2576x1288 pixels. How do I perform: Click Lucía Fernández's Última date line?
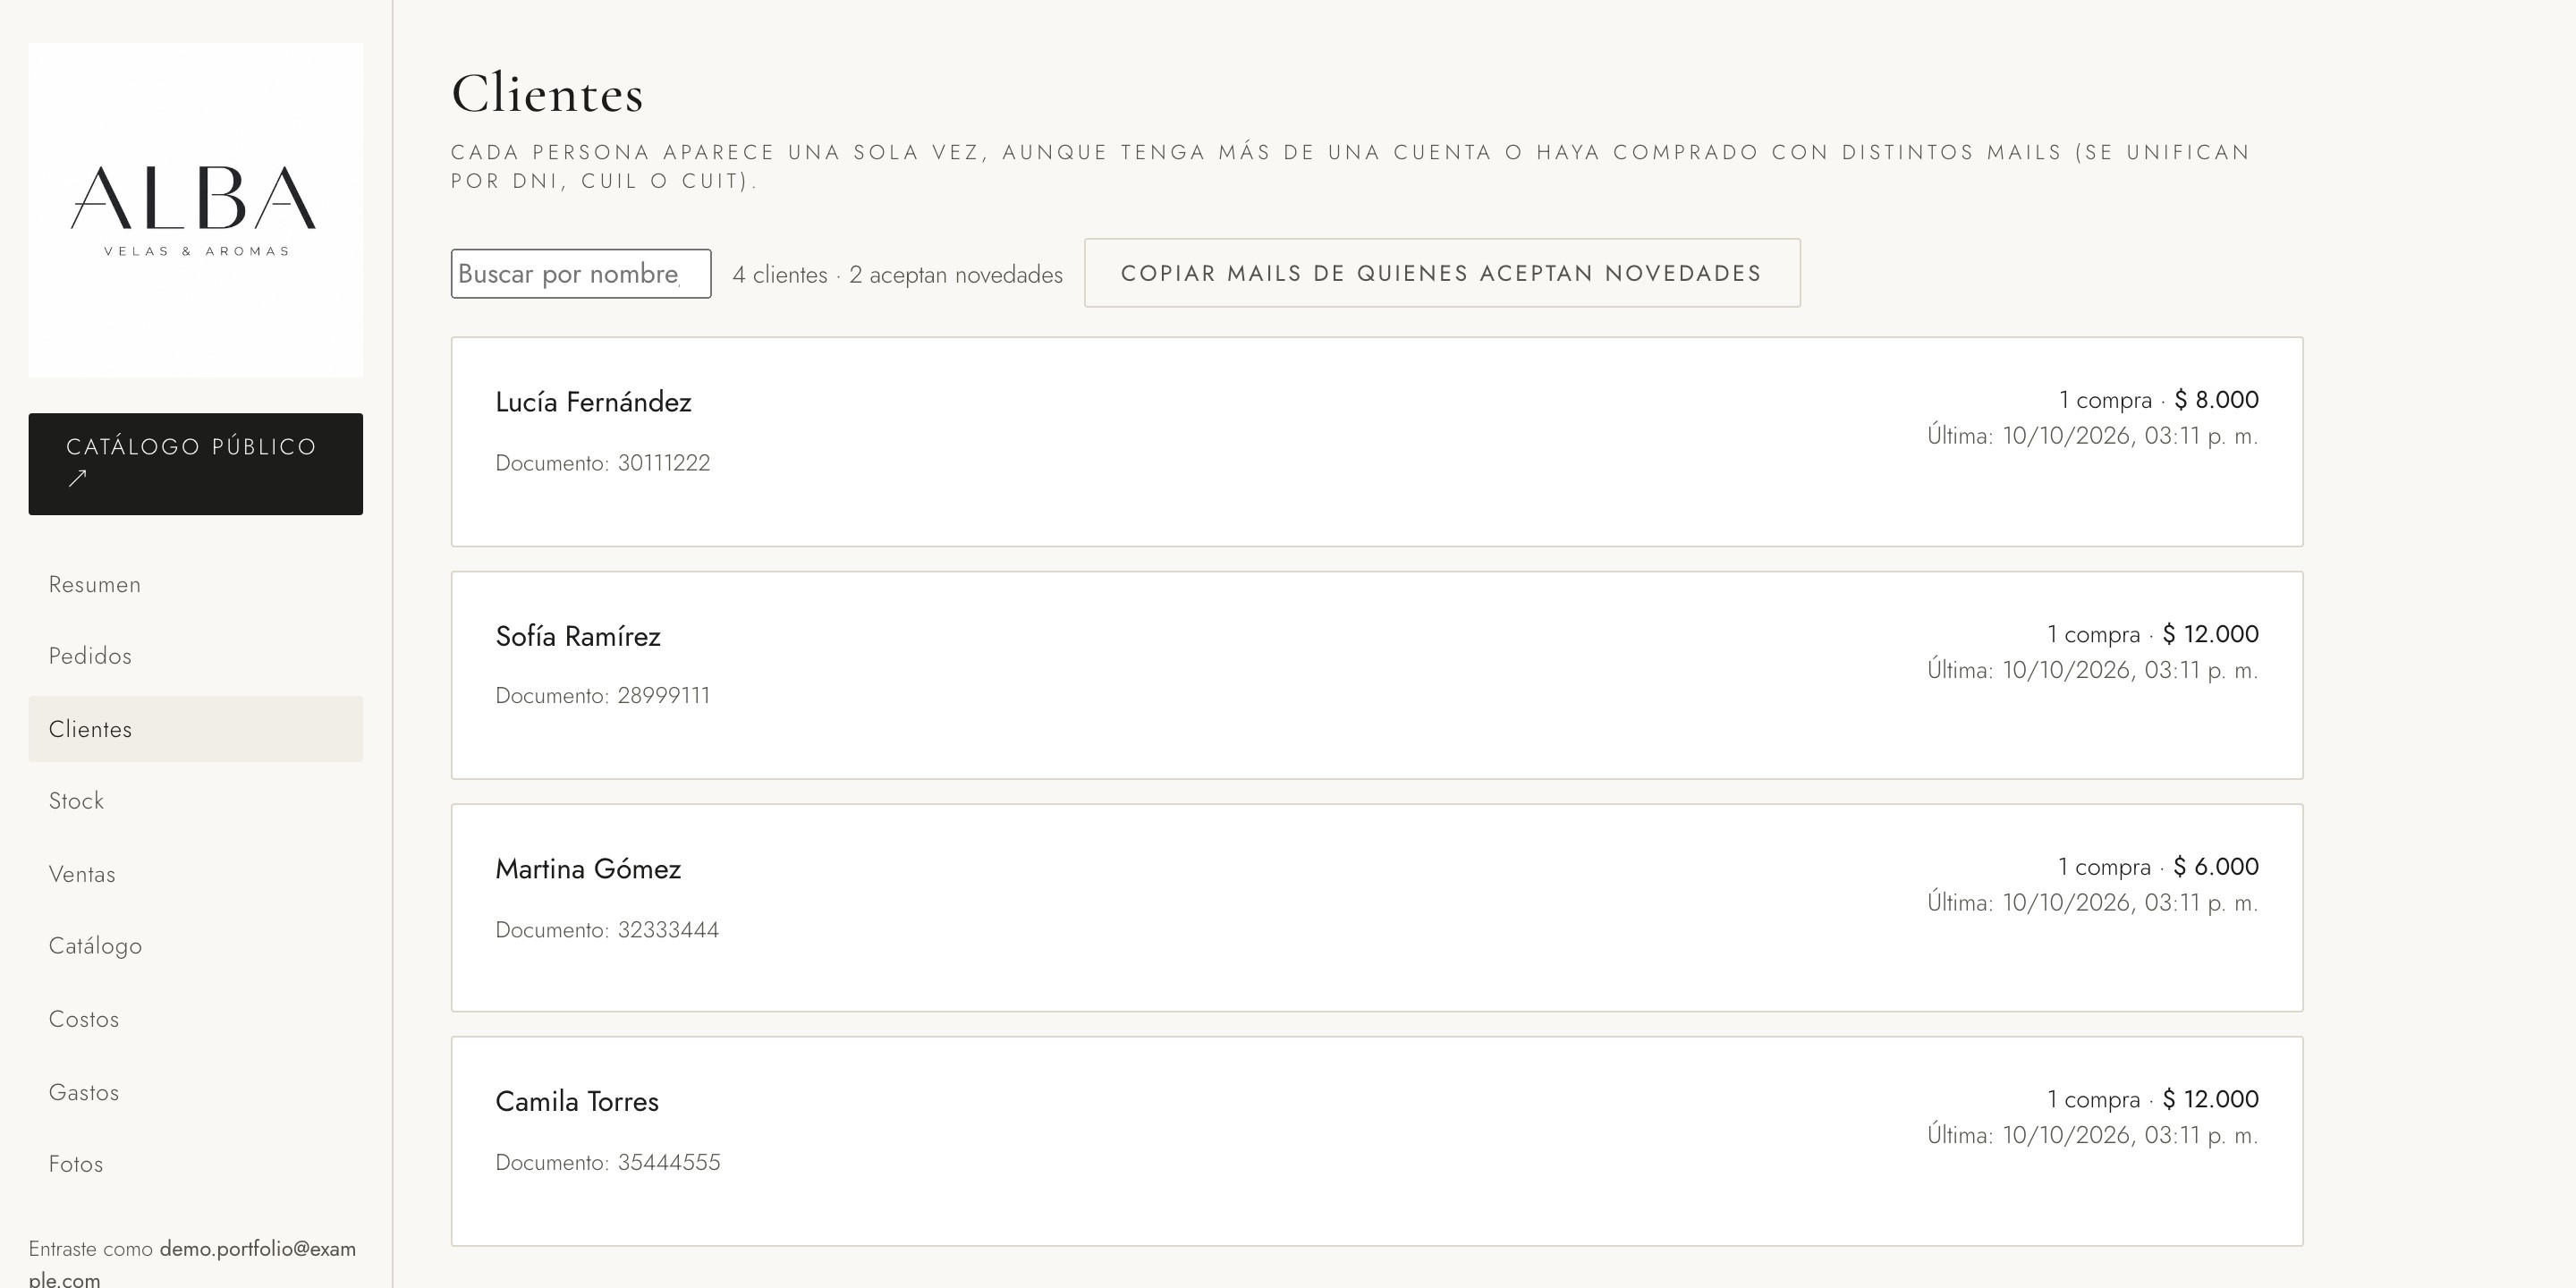[2092, 436]
